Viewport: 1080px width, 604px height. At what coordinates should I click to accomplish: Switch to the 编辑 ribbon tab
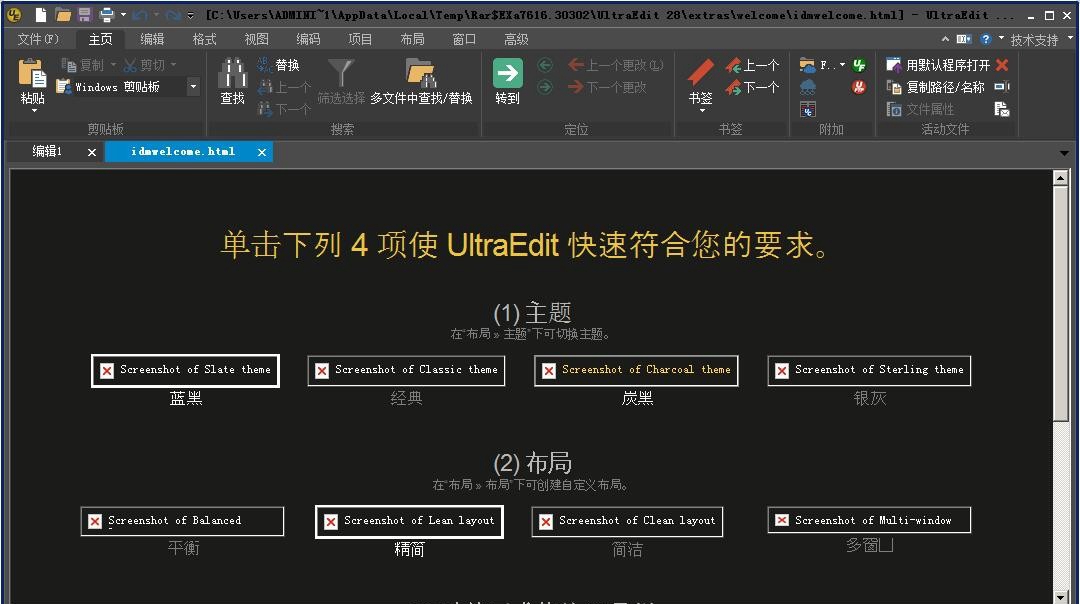point(152,39)
